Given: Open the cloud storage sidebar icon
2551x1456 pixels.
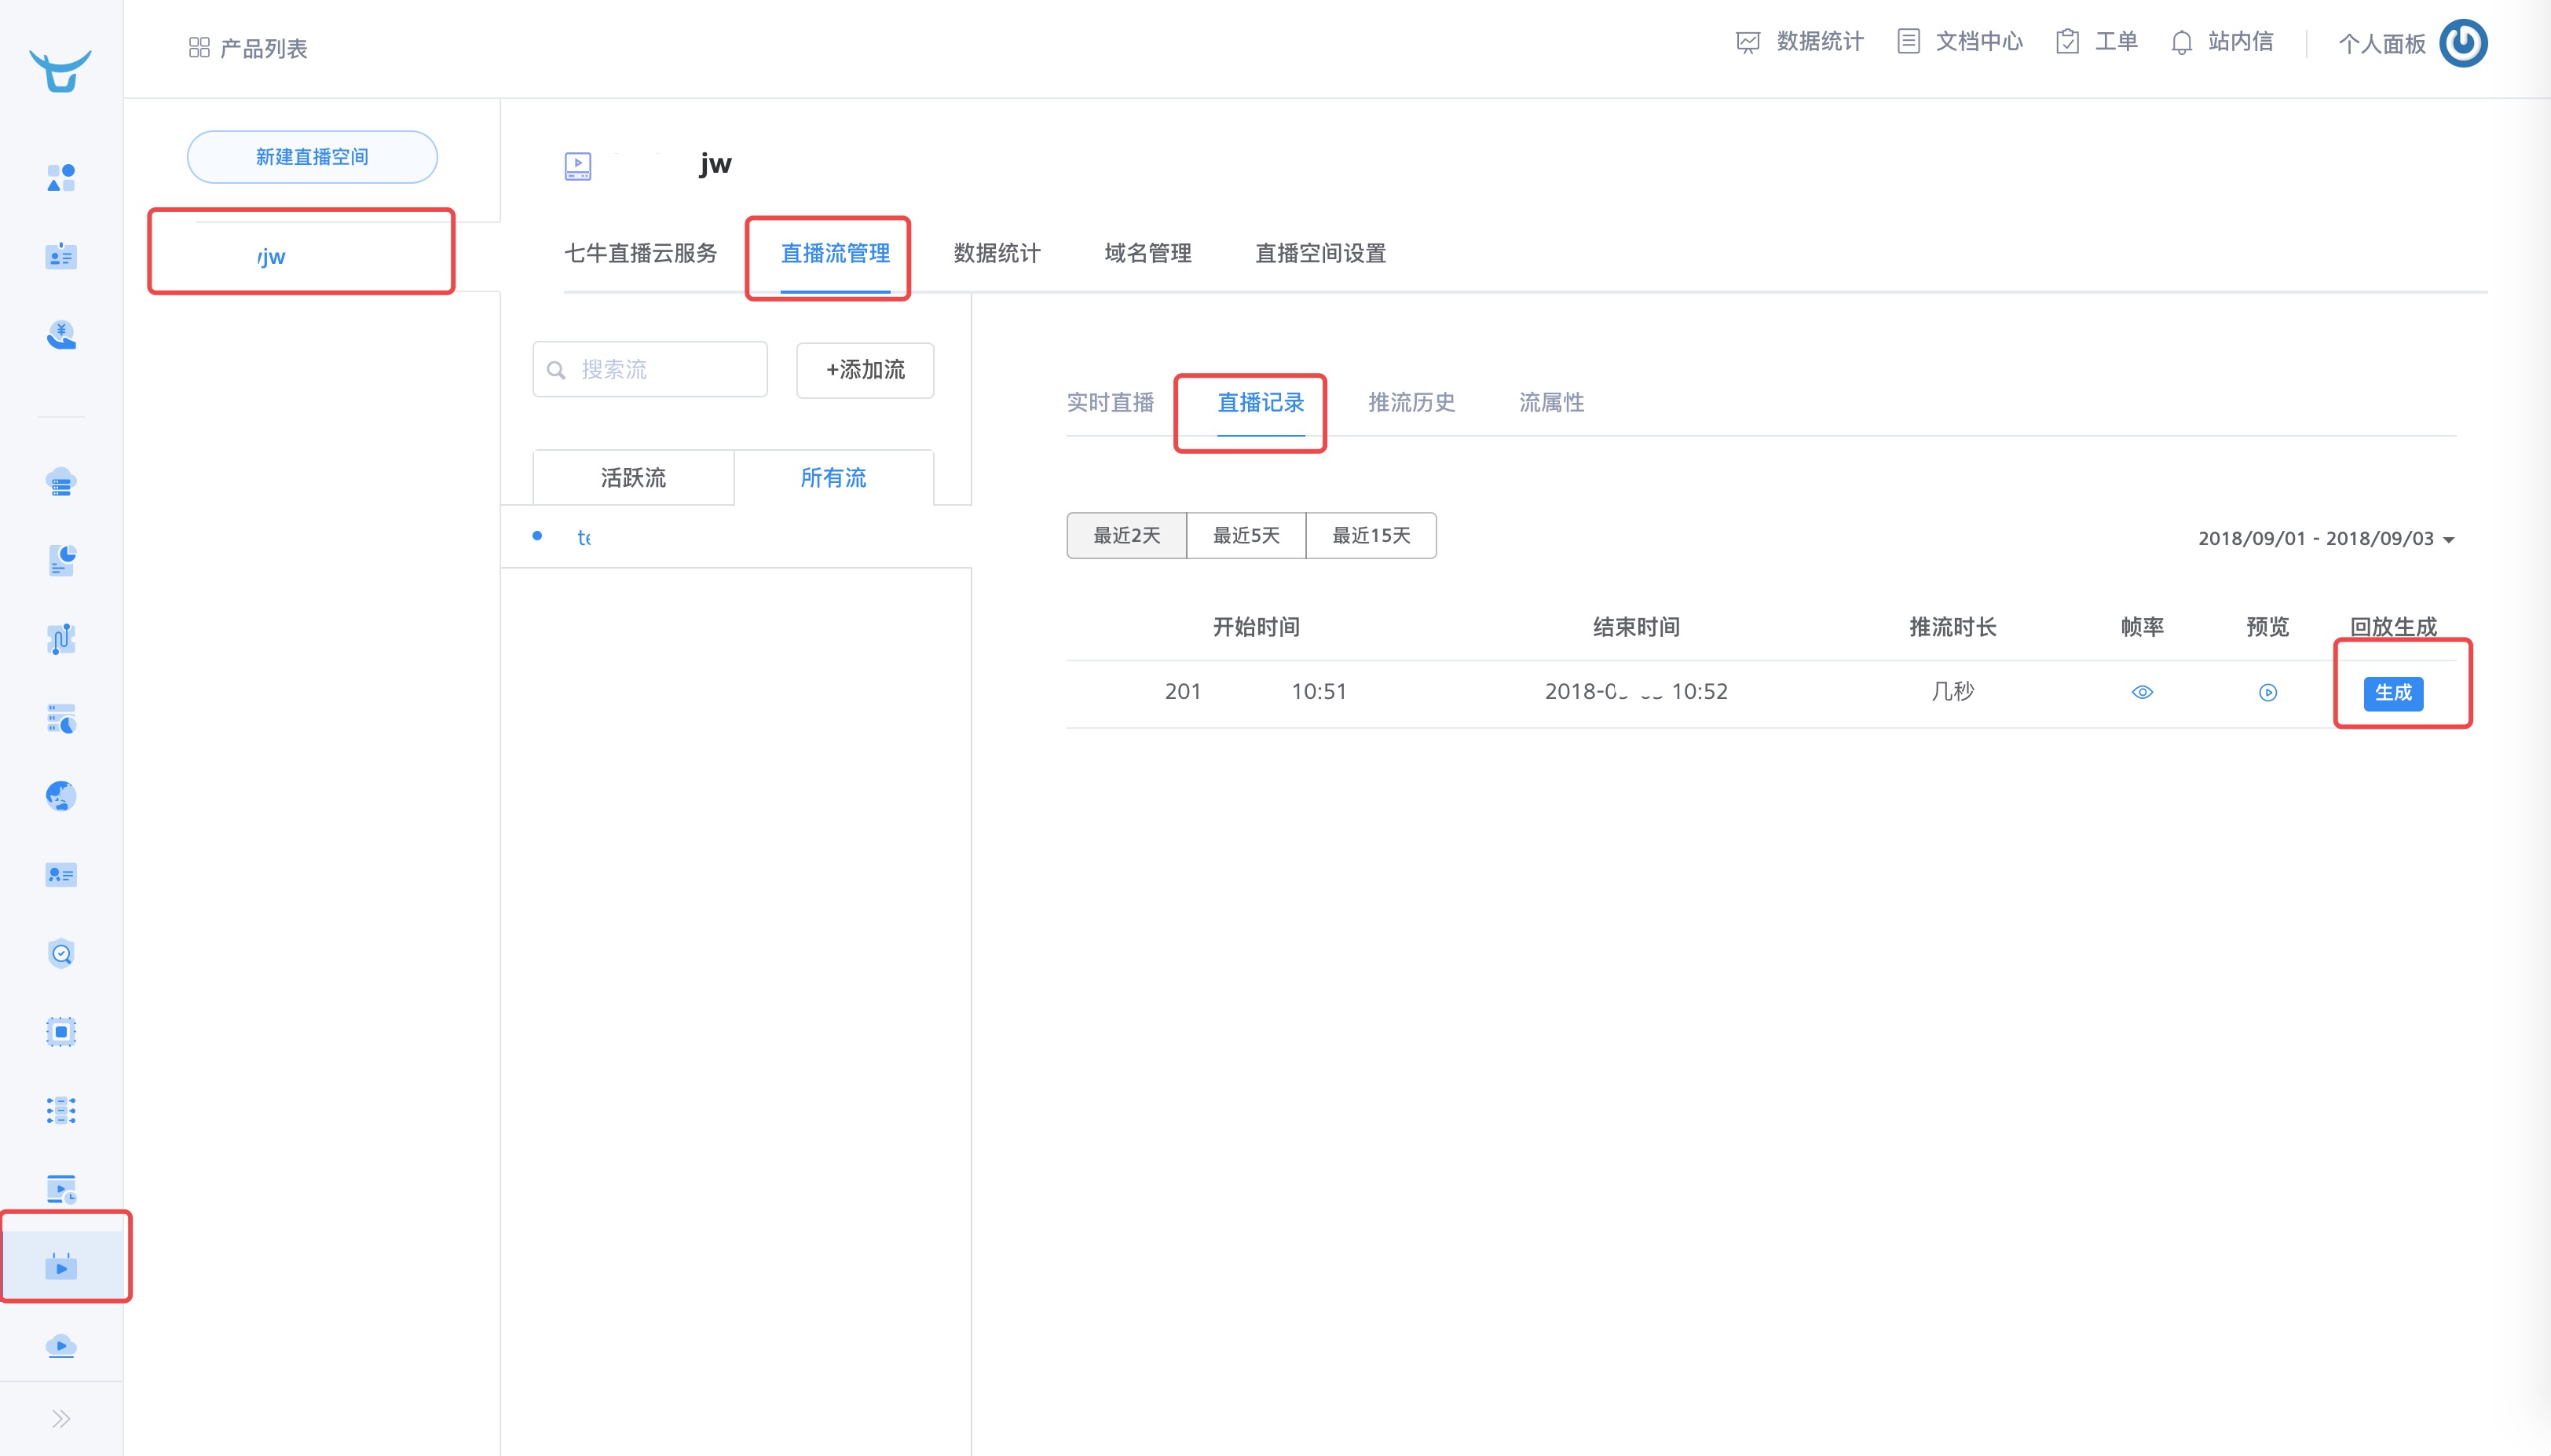Looking at the screenshot, I should point(61,483).
